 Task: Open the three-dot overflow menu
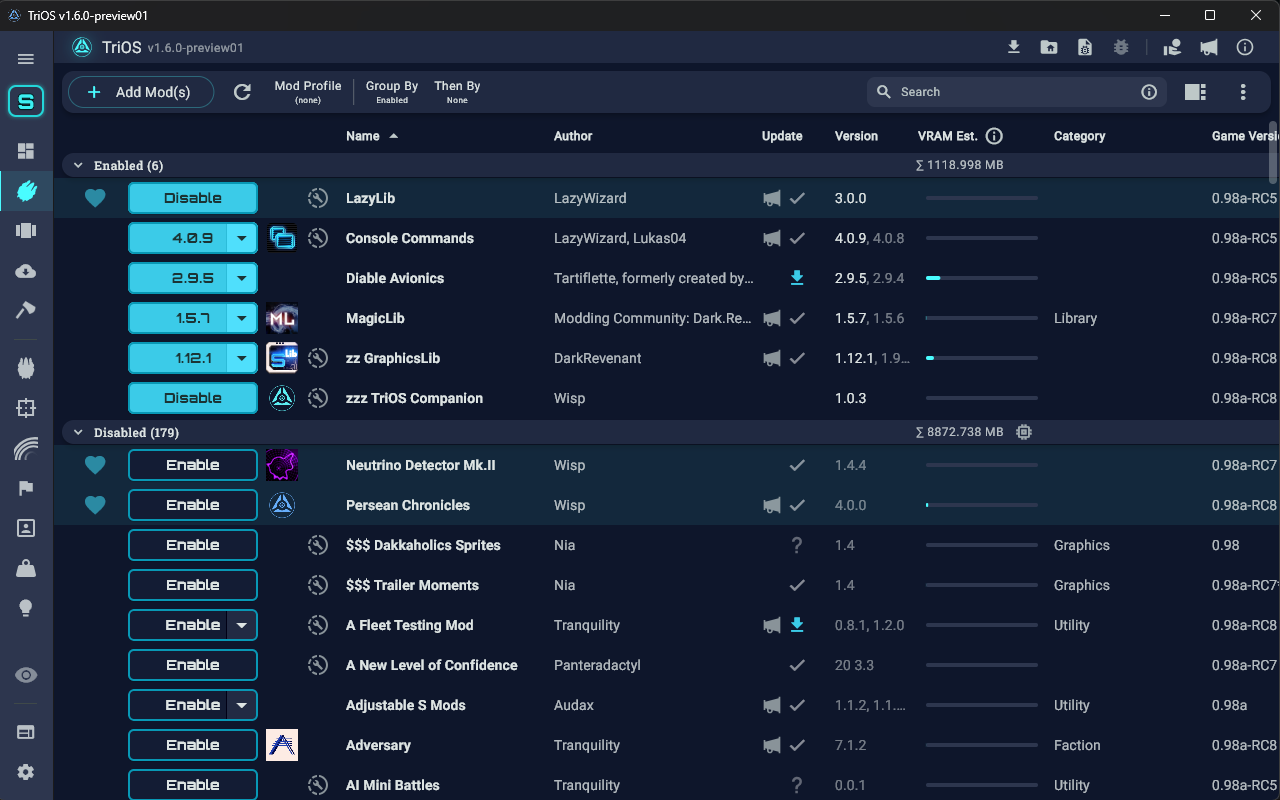click(x=1243, y=92)
